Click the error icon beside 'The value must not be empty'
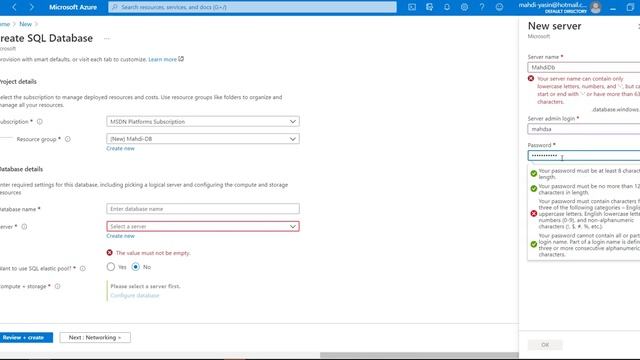 coord(109,253)
